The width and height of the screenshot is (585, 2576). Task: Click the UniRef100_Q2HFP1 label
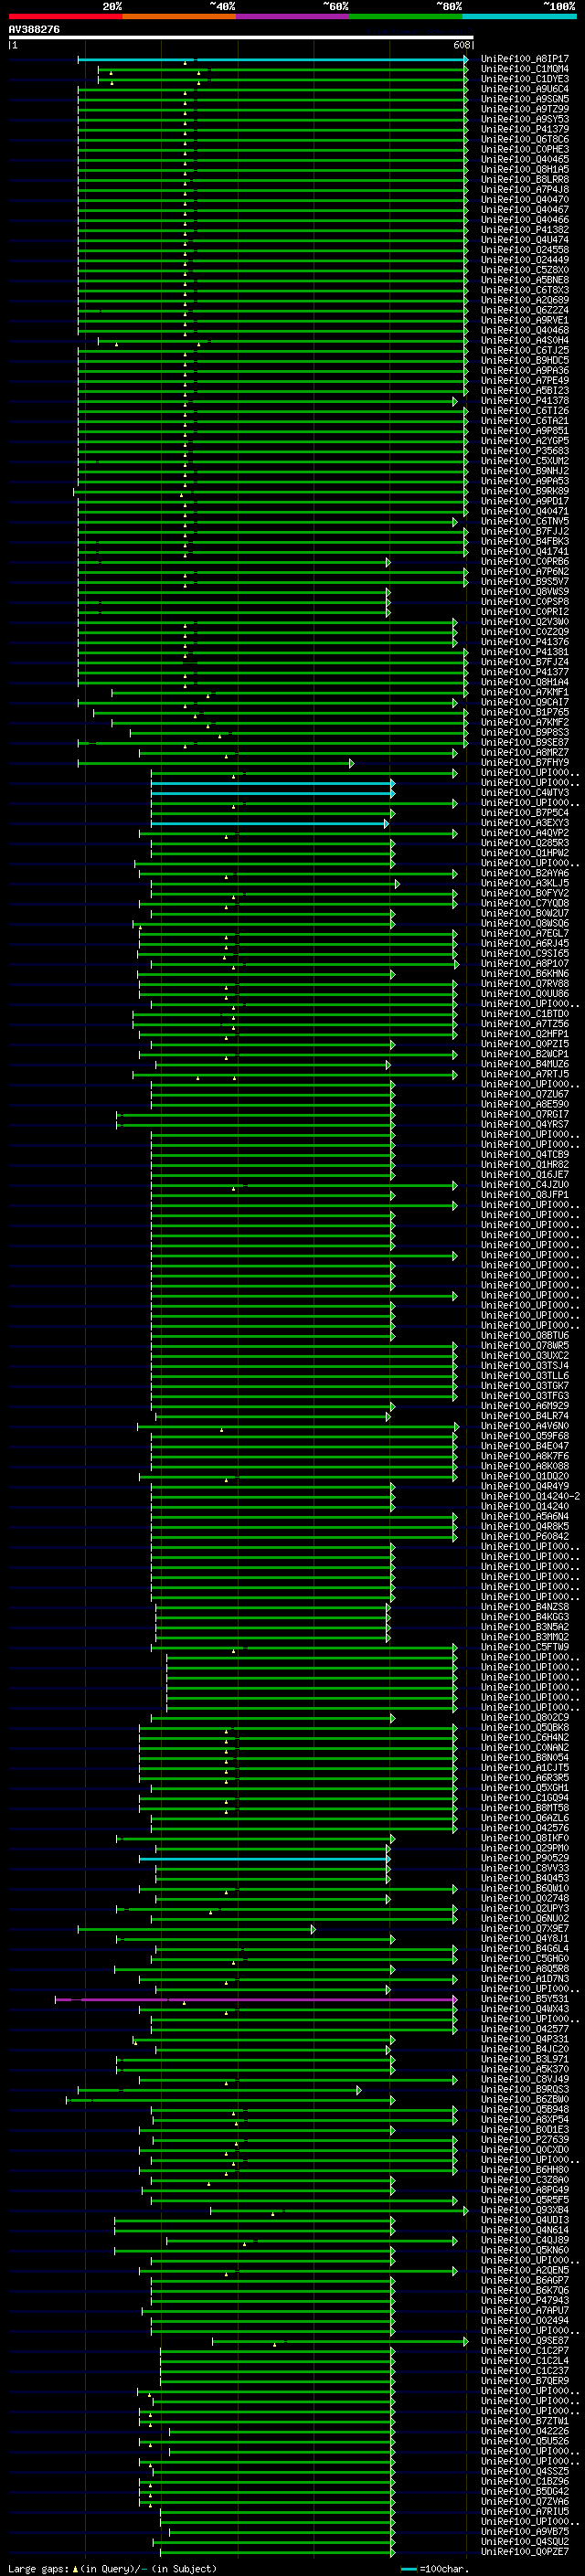point(524,1034)
